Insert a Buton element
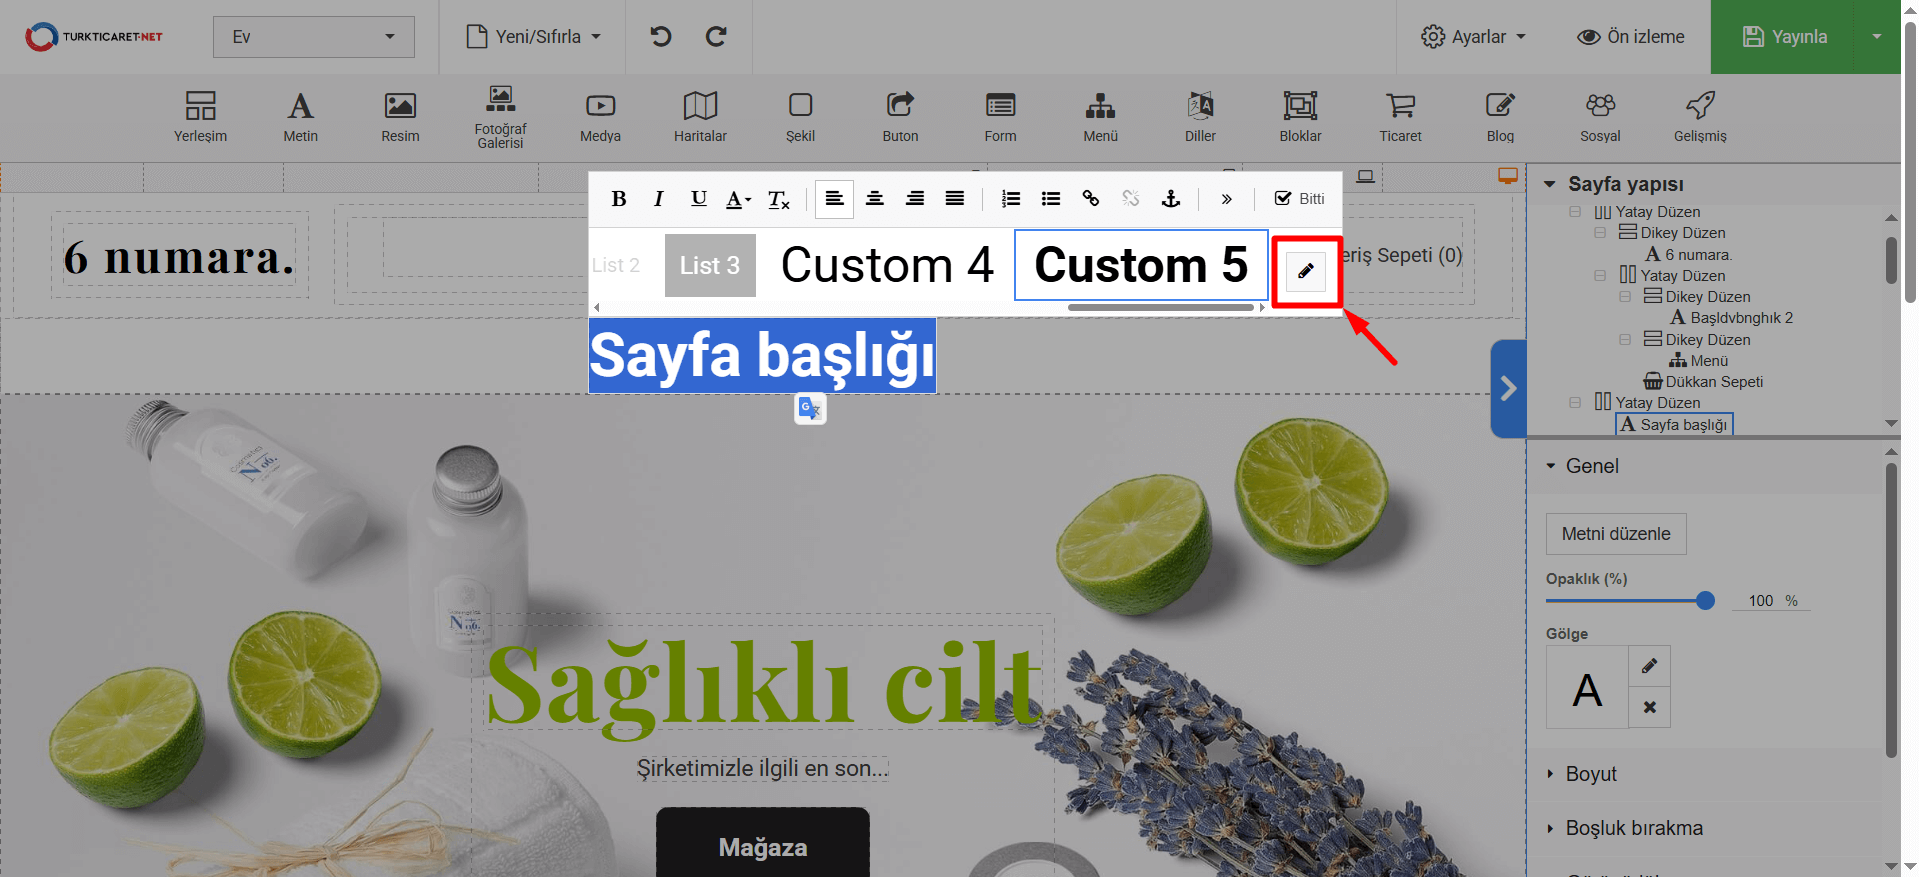Viewport: 1919px width, 877px height. click(900, 117)
